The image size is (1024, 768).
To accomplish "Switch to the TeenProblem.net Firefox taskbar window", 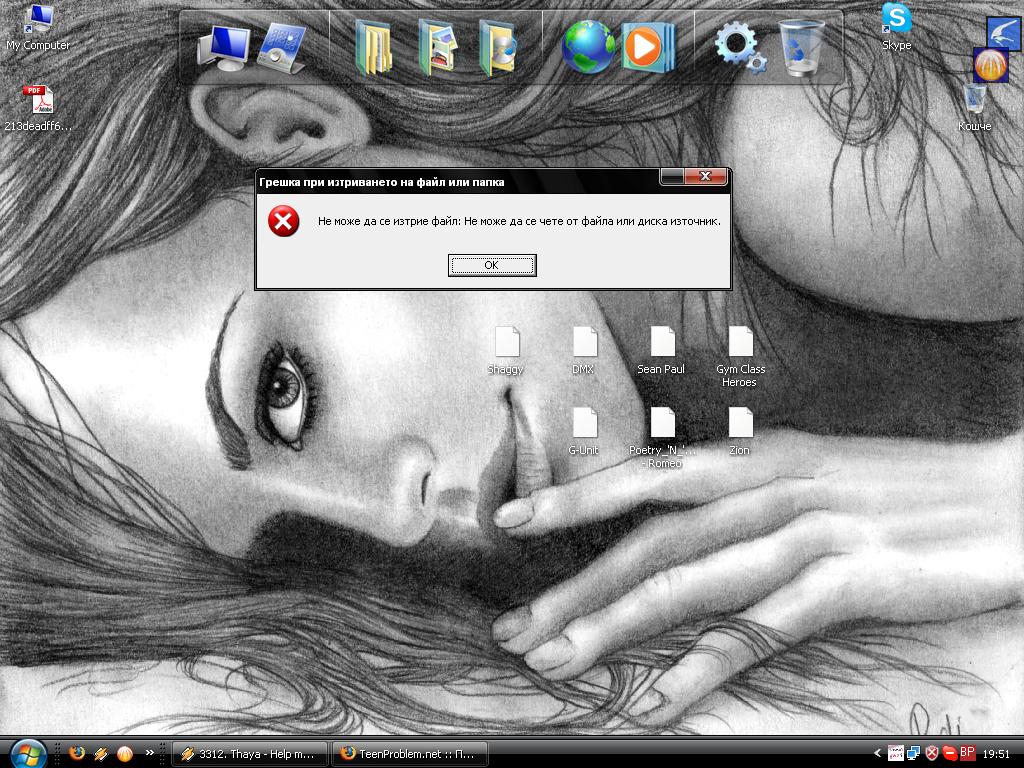I will click(x=412, y=754).
